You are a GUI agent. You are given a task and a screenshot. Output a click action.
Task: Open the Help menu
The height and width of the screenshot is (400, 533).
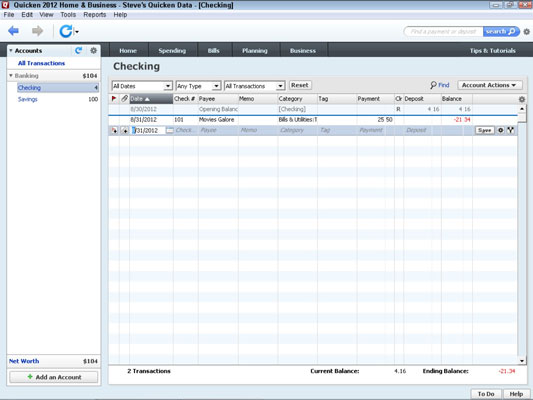click(120, 15)
